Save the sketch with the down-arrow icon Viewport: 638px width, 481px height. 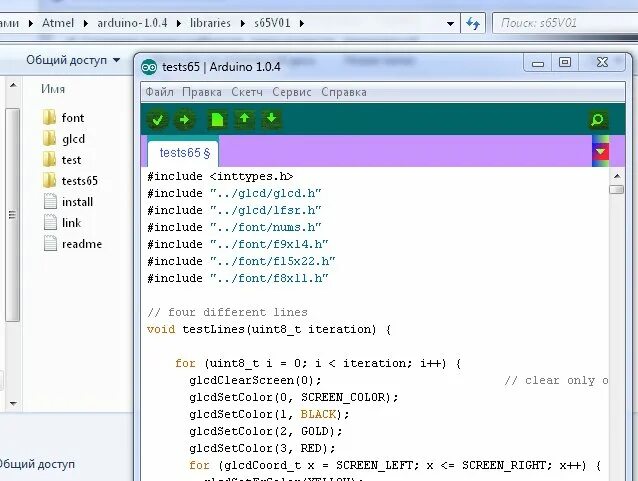point(271,119)
